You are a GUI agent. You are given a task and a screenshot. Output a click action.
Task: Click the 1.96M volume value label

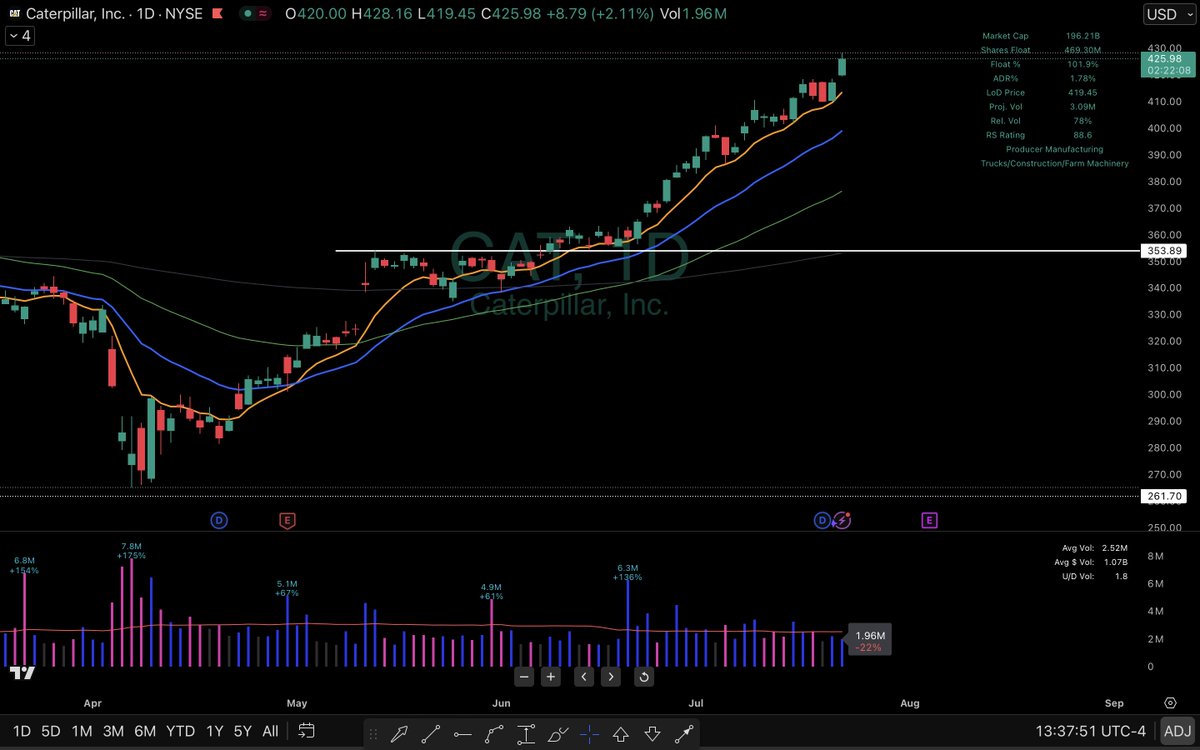tap(870, 635)
